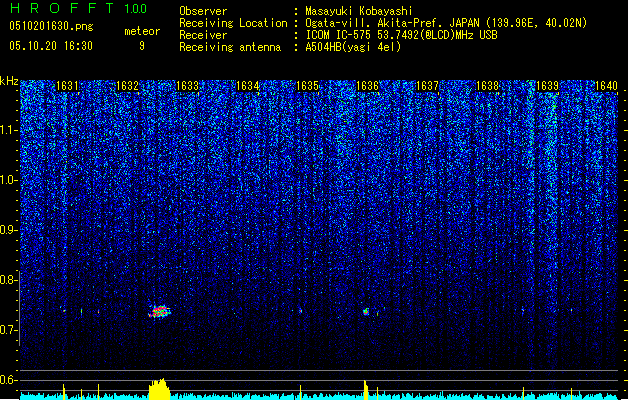Screen dimensions: 629x400
Task: Click the 'meteor' label
Action: [142, 31]
